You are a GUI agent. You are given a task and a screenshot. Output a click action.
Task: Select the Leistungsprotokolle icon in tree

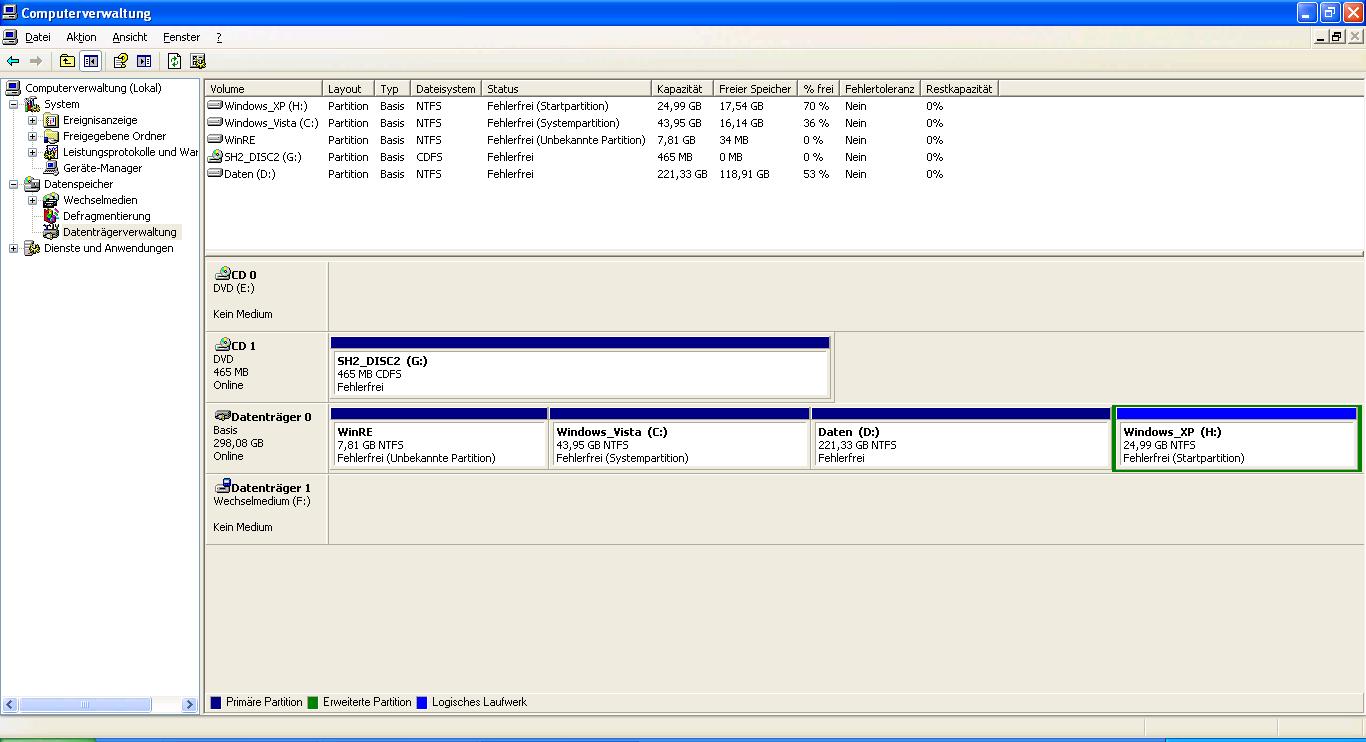[x=52, y=152]
